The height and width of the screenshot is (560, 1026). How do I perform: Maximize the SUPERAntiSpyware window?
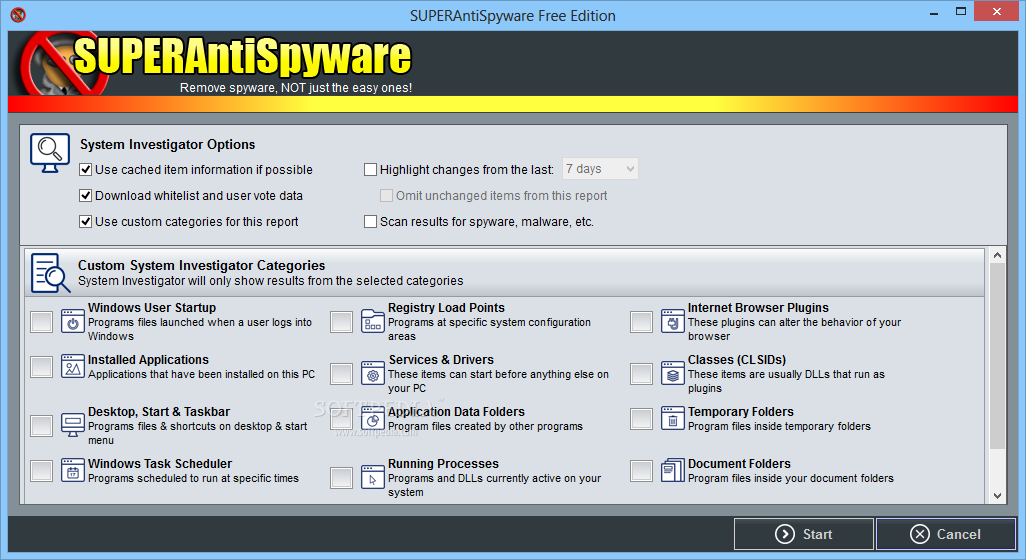click(x=961, y=12)
